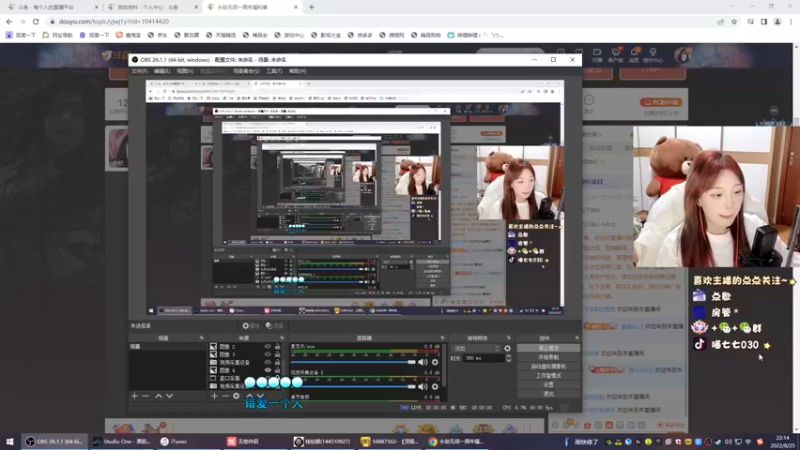Bookmark this page with star icon
Viewport: 800px width, 450px height.
[x=734, y=21]
